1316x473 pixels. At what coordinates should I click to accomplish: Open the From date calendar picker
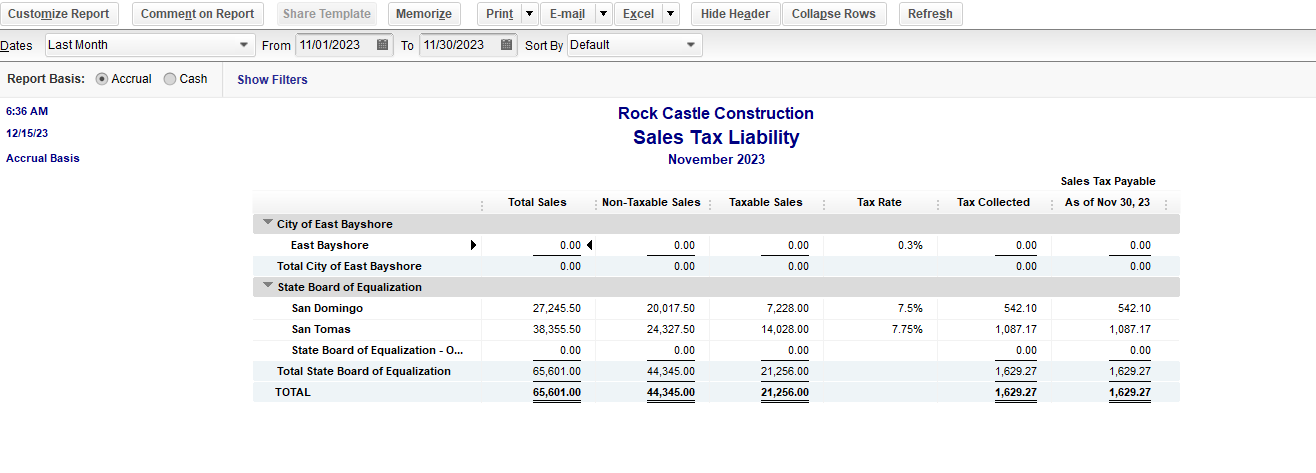(383, 45)
